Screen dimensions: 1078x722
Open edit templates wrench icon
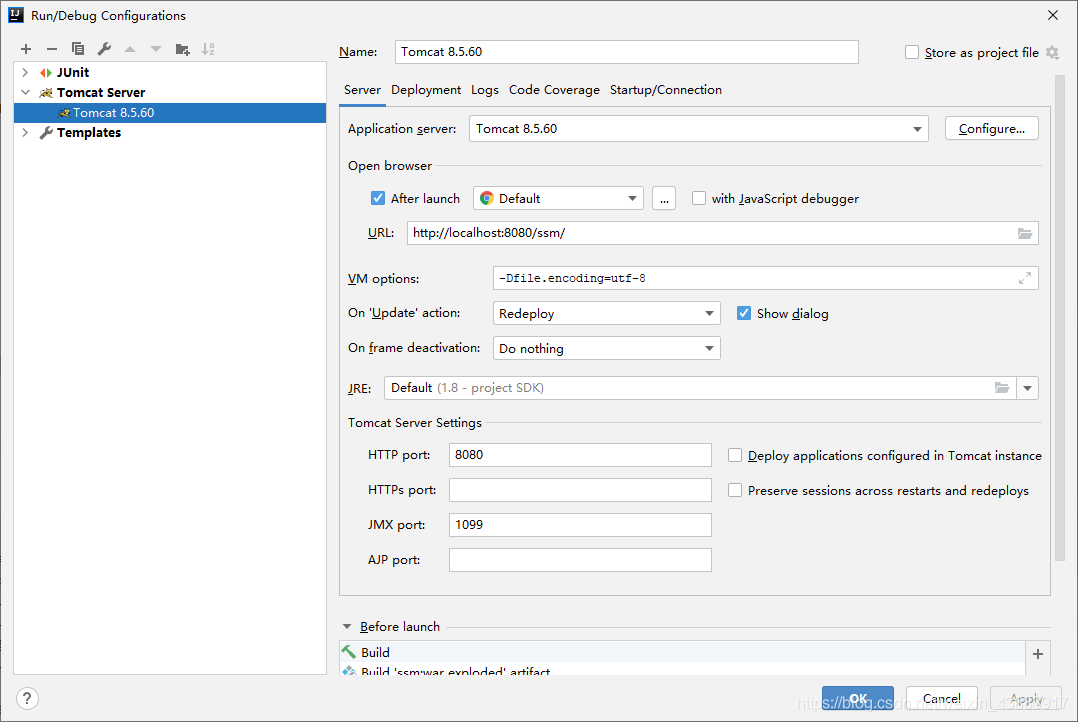pos(104,49)
